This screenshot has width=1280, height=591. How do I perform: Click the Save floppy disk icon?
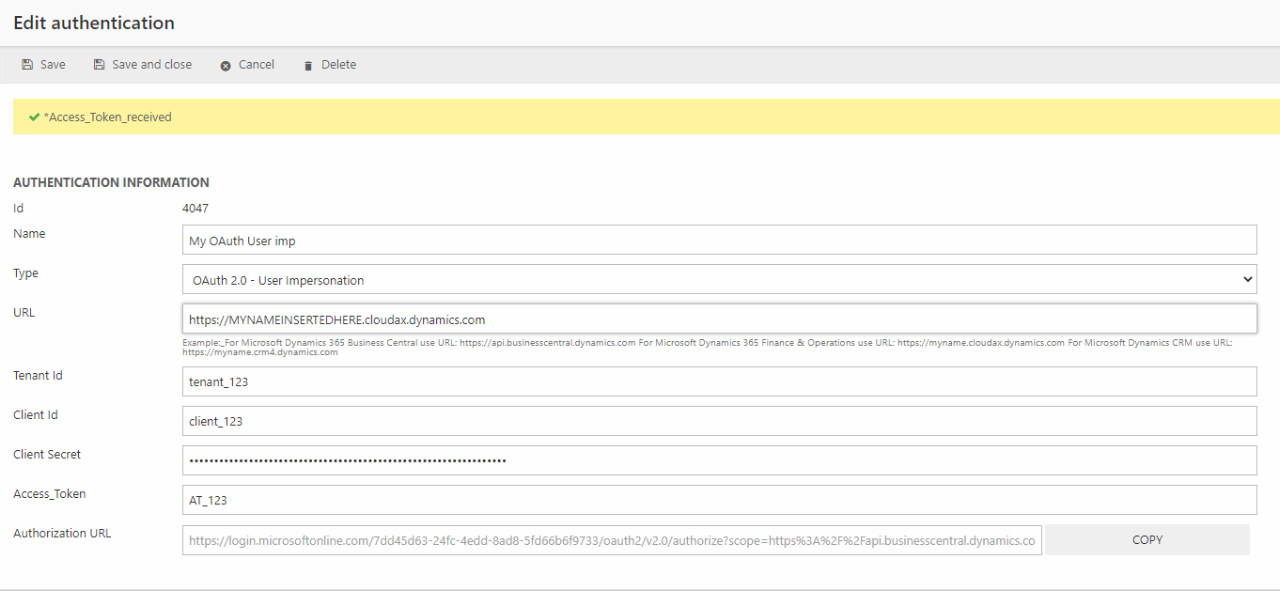[x=27, y=65]
